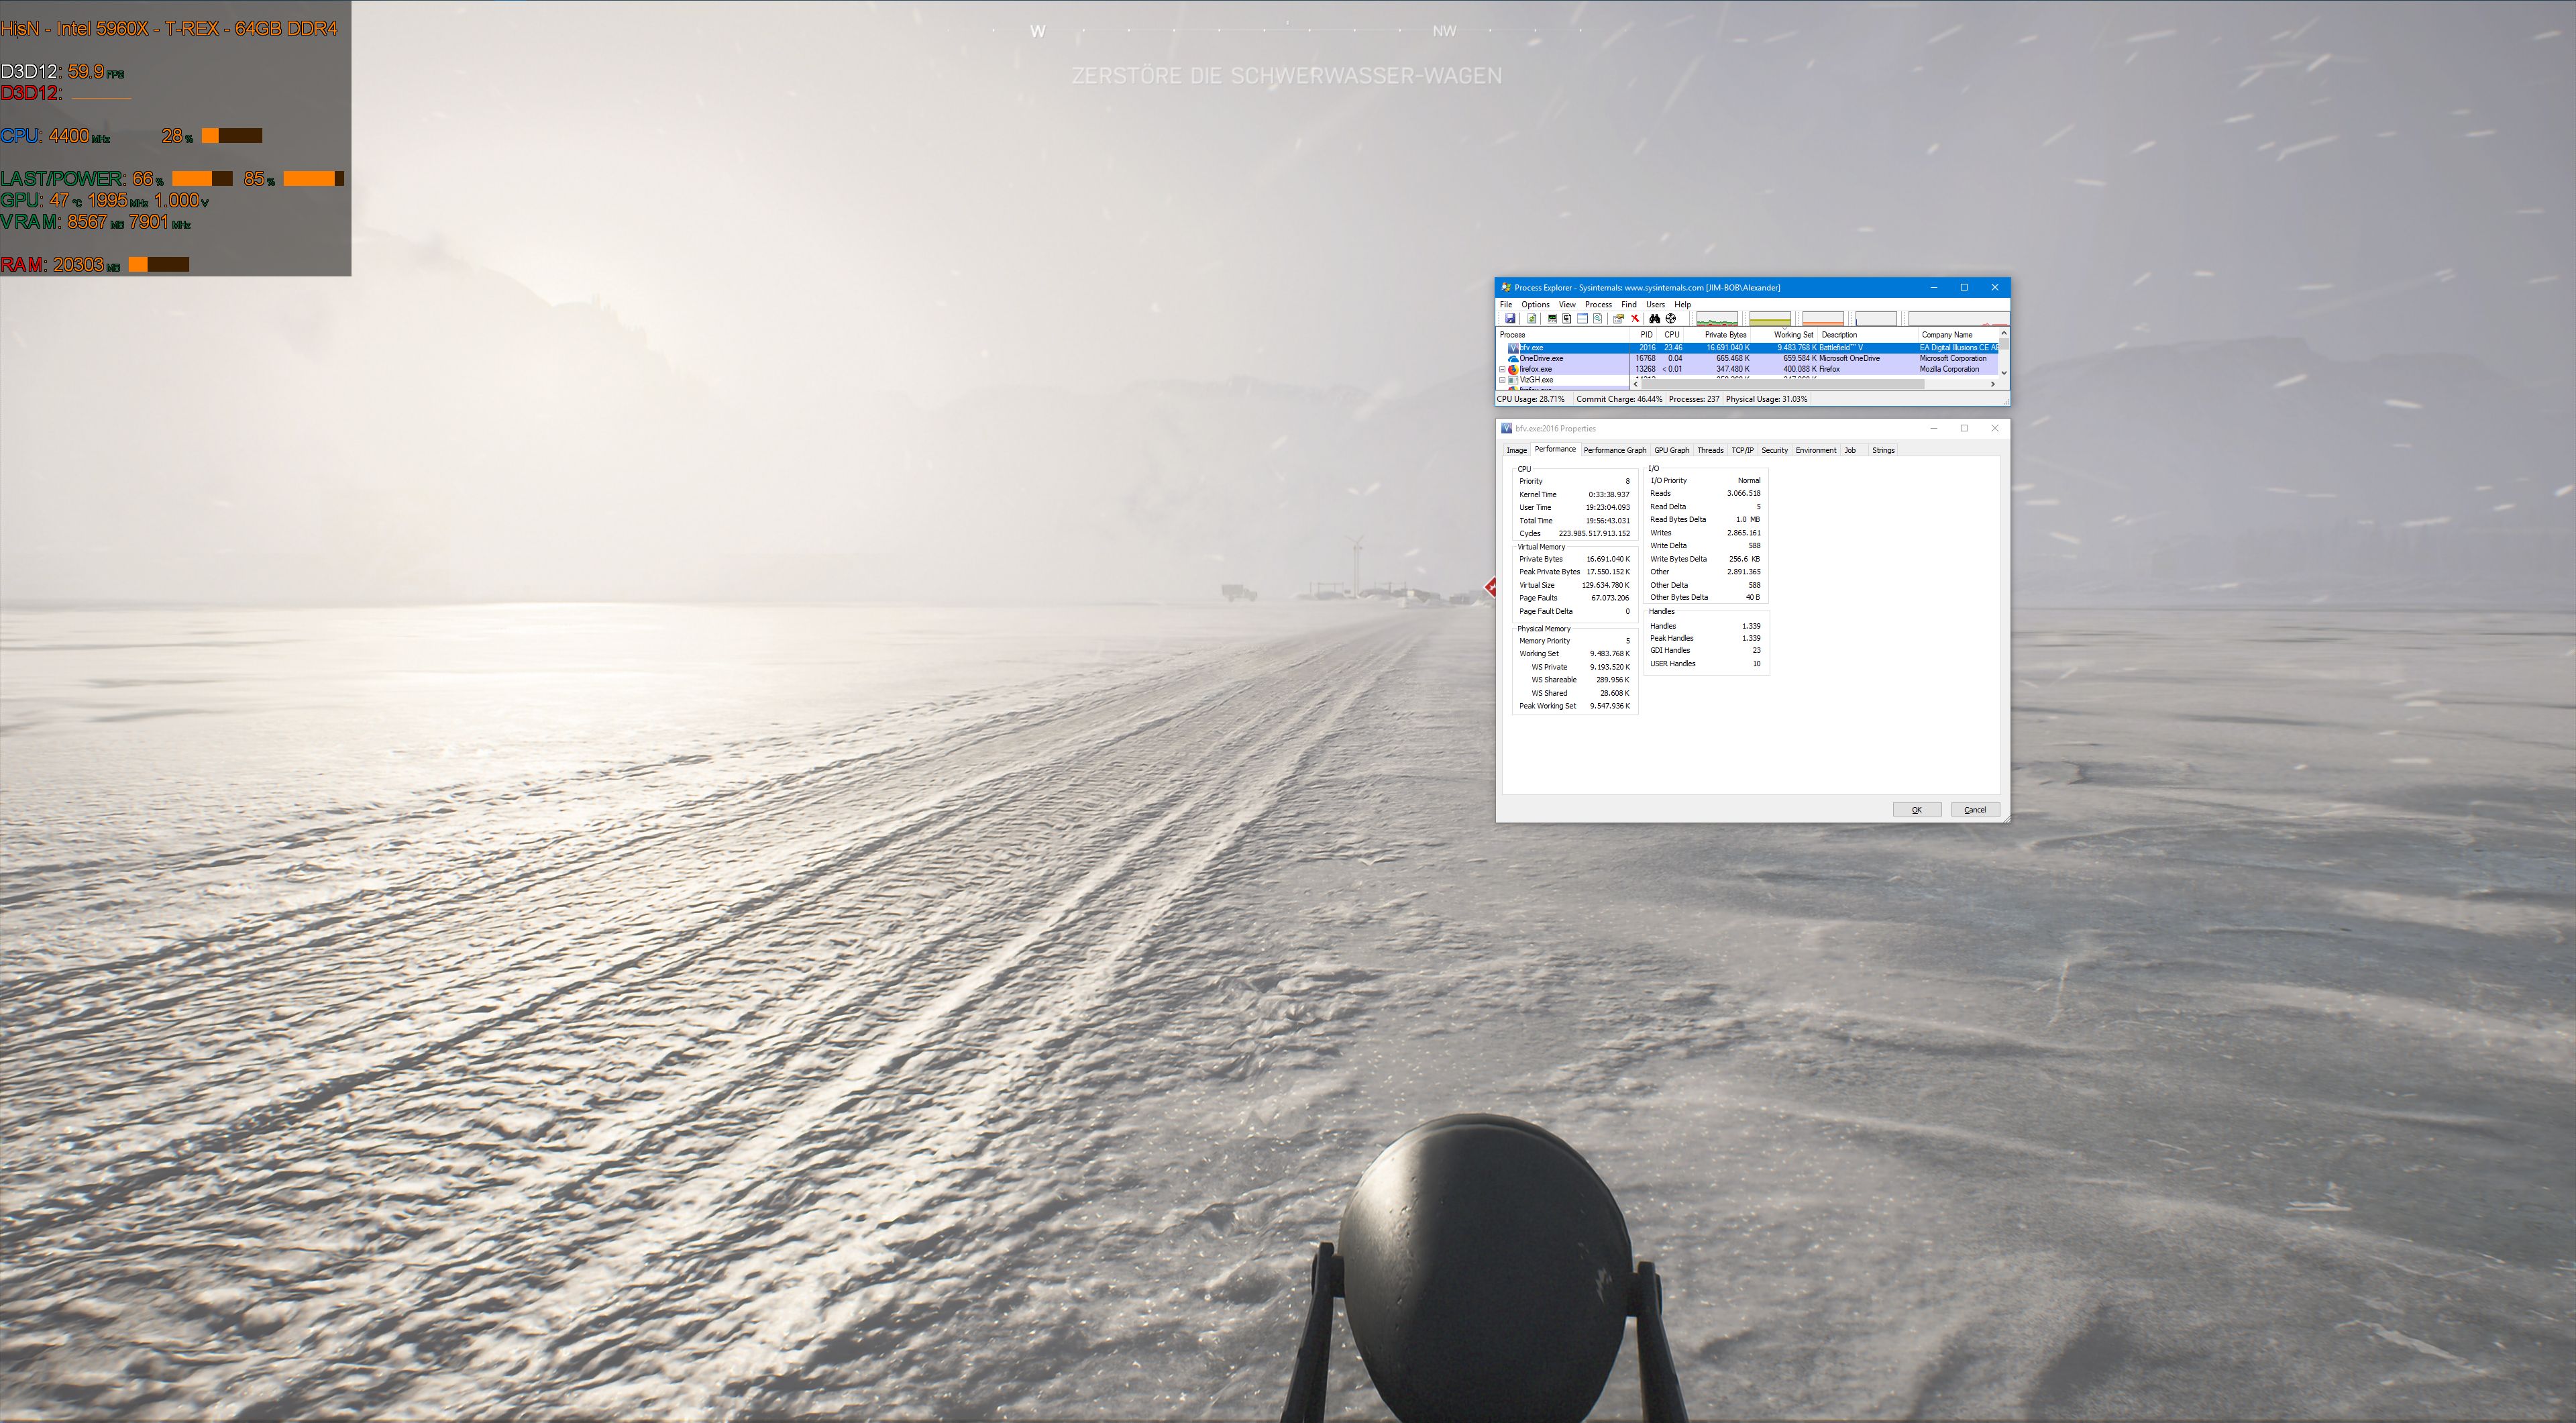Click the OK button in Properties dialog
Viewport: 2576px width, 1423px height.
pyautogui.click(x=1916, y=809)
